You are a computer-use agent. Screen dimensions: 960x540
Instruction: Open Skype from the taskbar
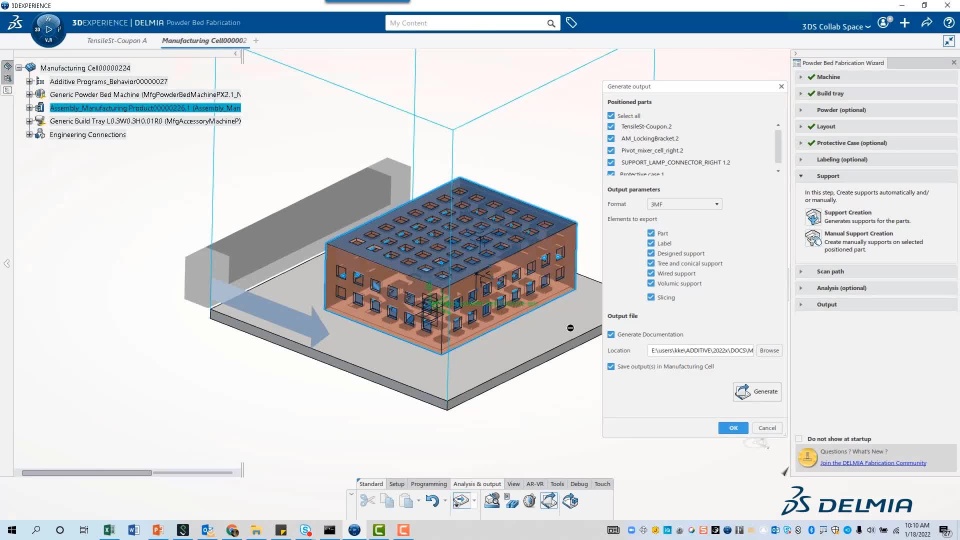[305, 530]
